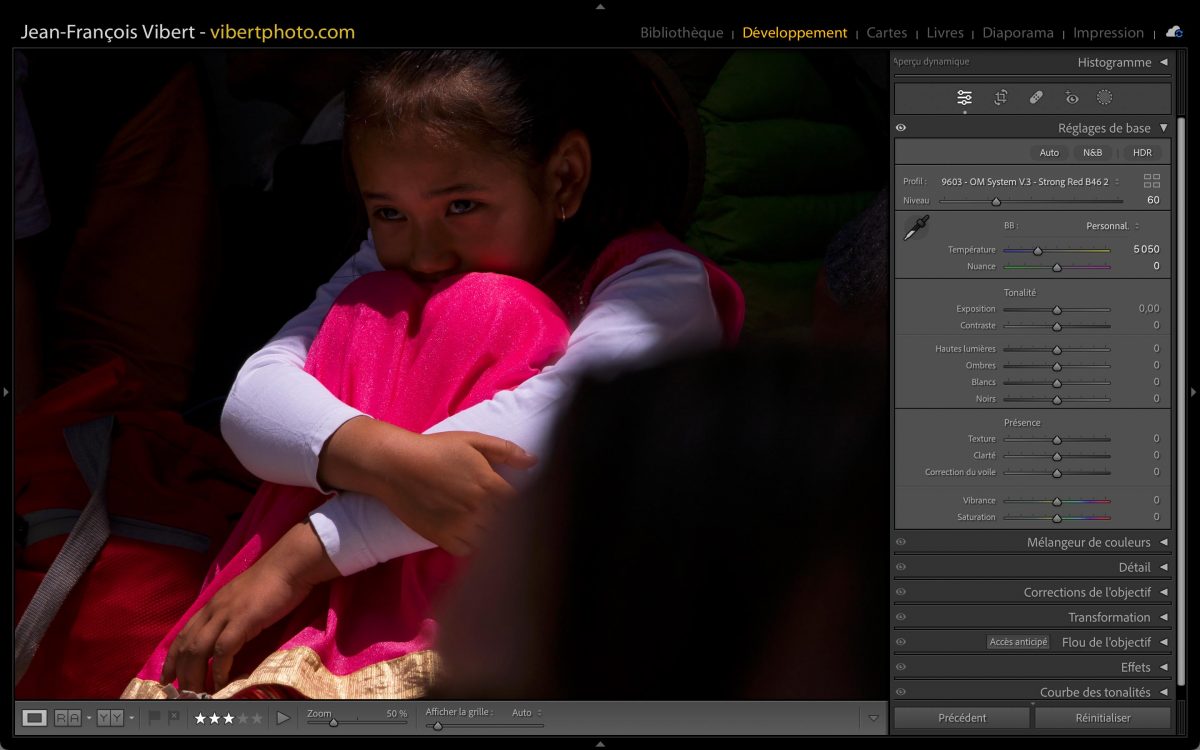Viewport: 1200px width, 750px height.
Task: Click the loupe view icon in toolbar
Action: [35, 717]
